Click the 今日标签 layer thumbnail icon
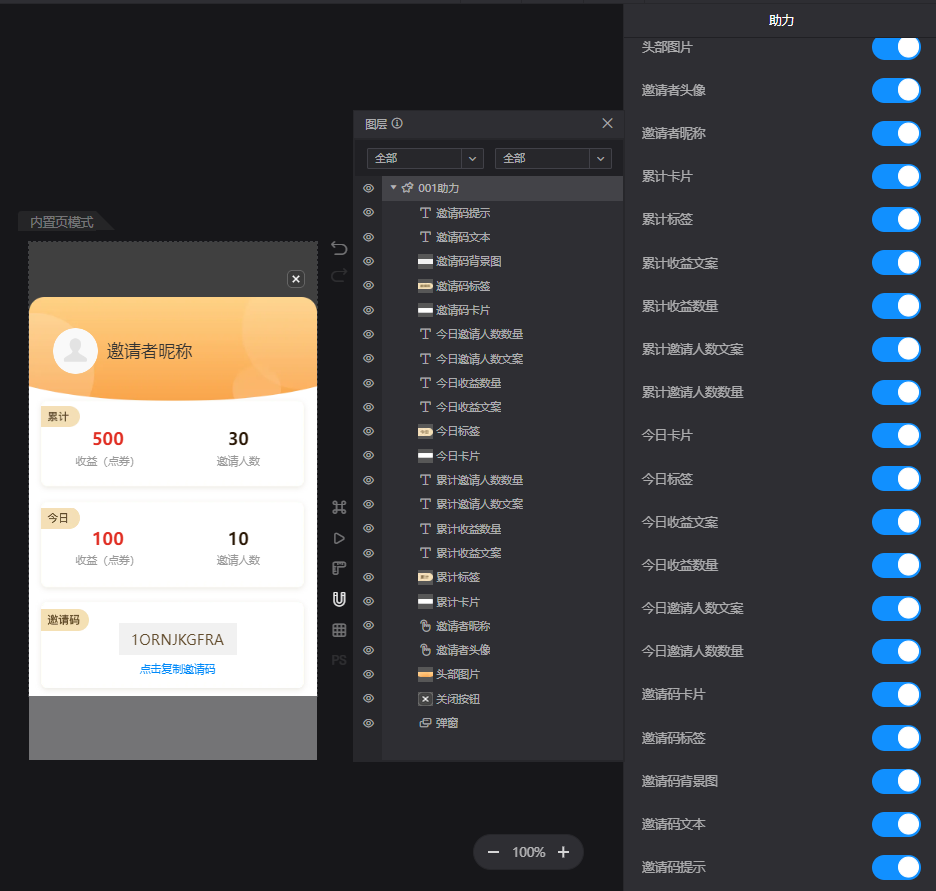 coord(425,431)
